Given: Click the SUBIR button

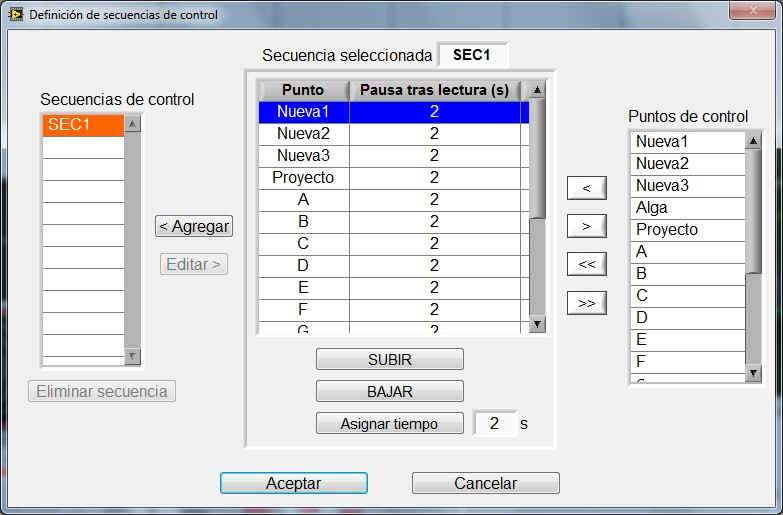Looking at the screenshot, I should point(389,360).
